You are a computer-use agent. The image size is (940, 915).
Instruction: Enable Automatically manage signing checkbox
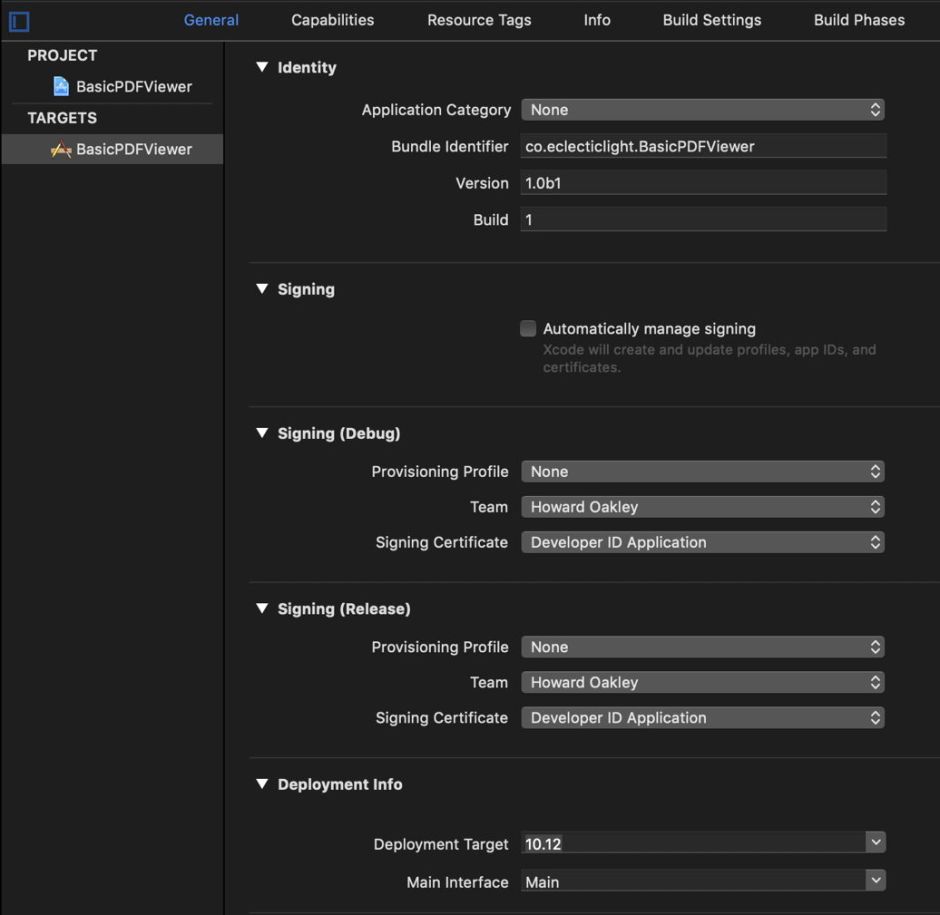tap(528, 329)
